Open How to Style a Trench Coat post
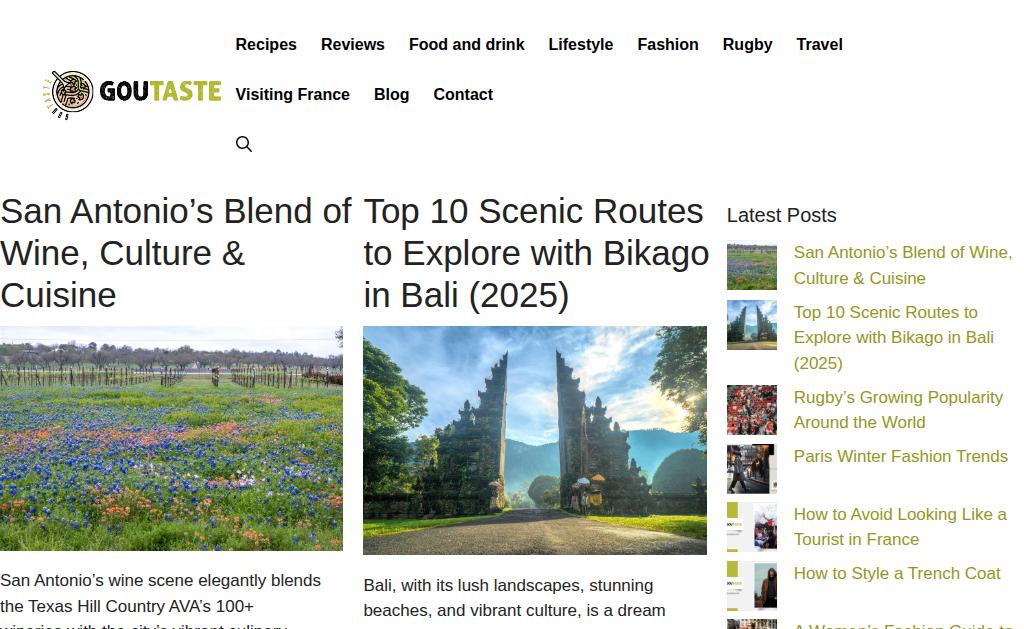1024x629 pixels. [897, 573]
